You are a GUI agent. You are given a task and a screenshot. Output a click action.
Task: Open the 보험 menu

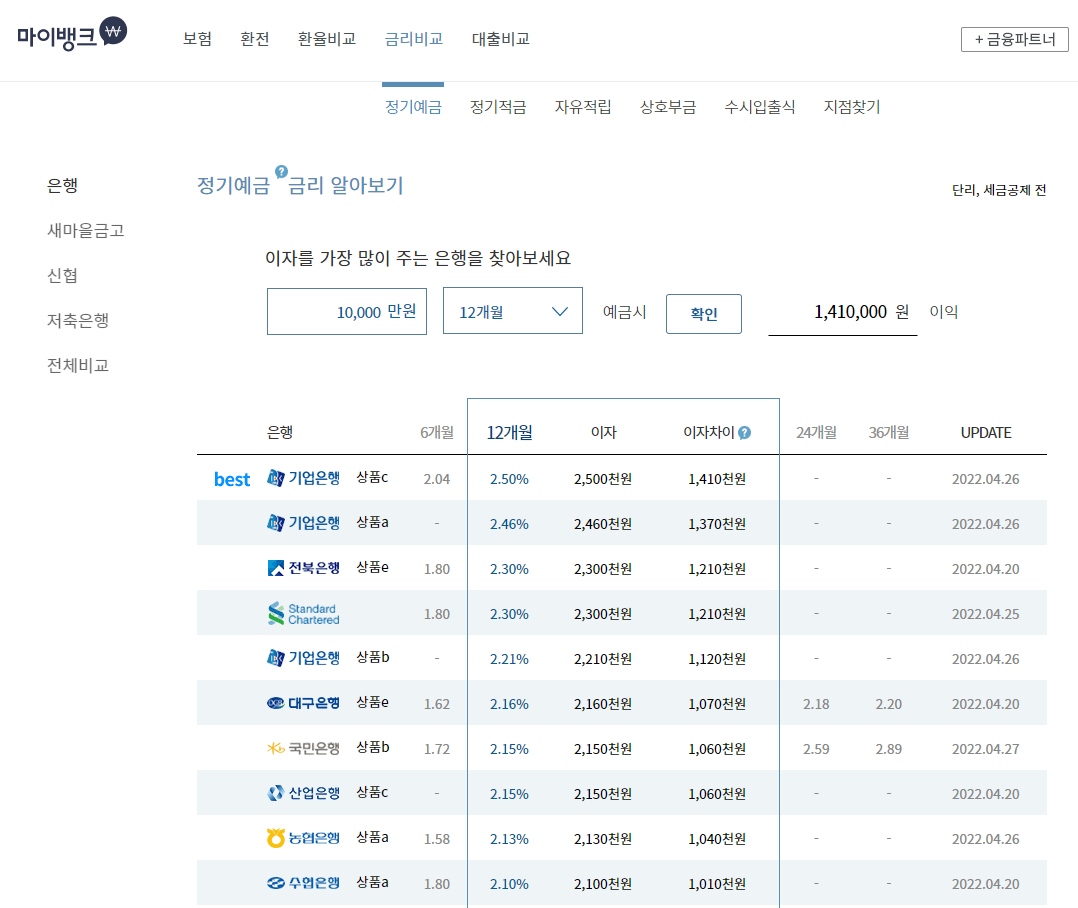197,39
